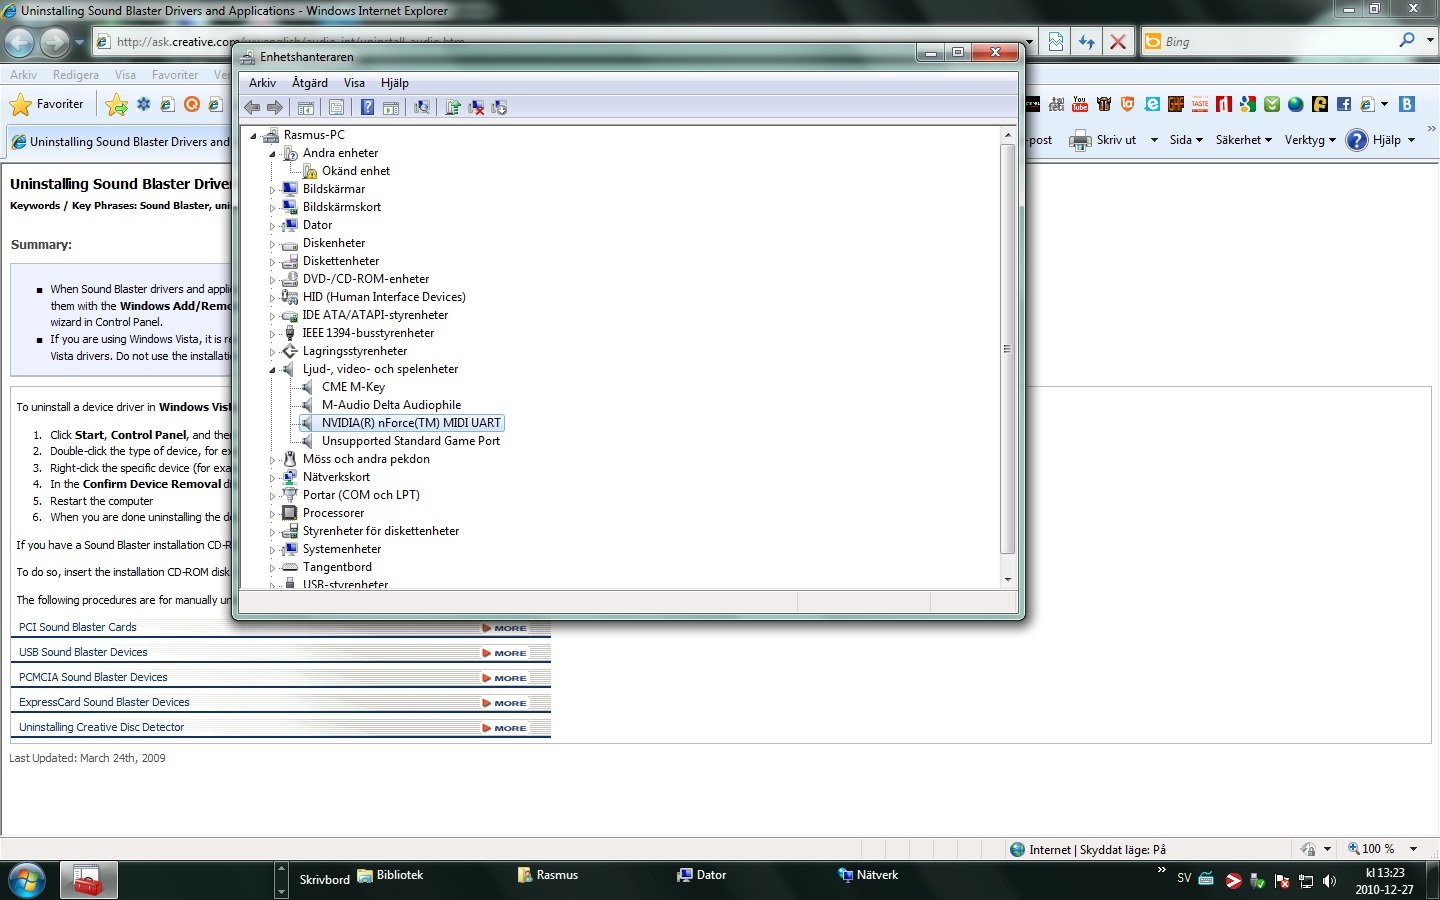Screen dimensions: 1440x900
Task: Open the Properties toolbar icon in Enhetshanteraren
Action: point(336,108)
